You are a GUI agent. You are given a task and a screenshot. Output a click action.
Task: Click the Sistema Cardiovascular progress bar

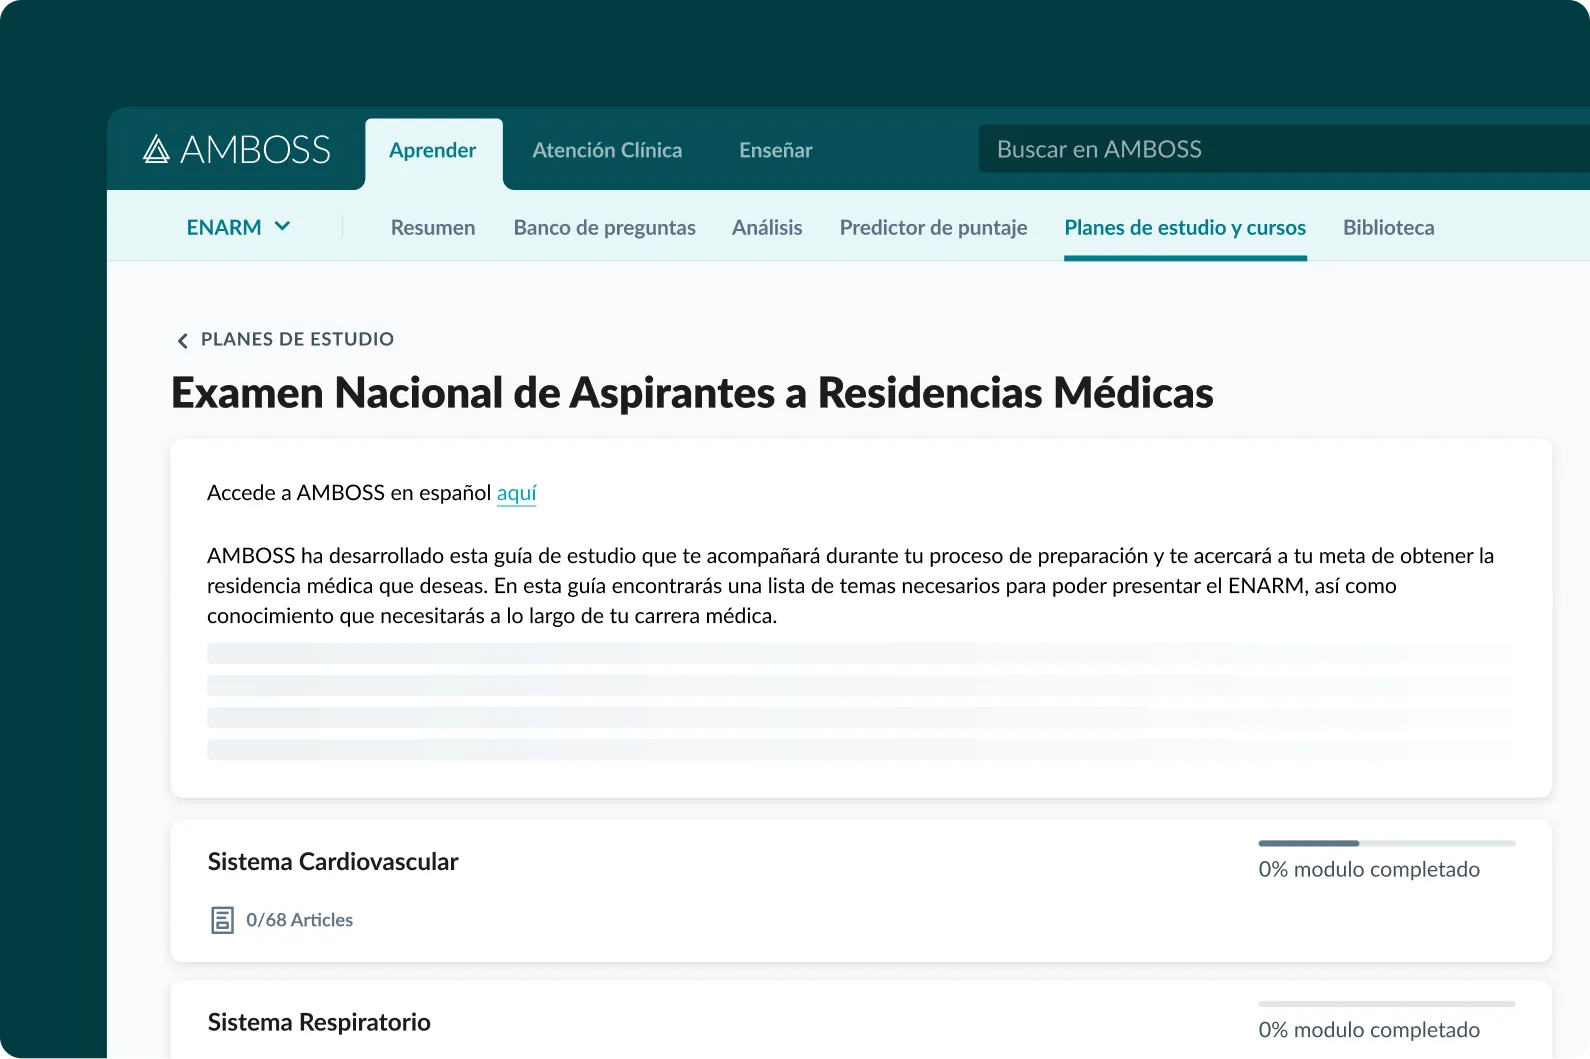pyautogui.click(x=1387, y=843)
